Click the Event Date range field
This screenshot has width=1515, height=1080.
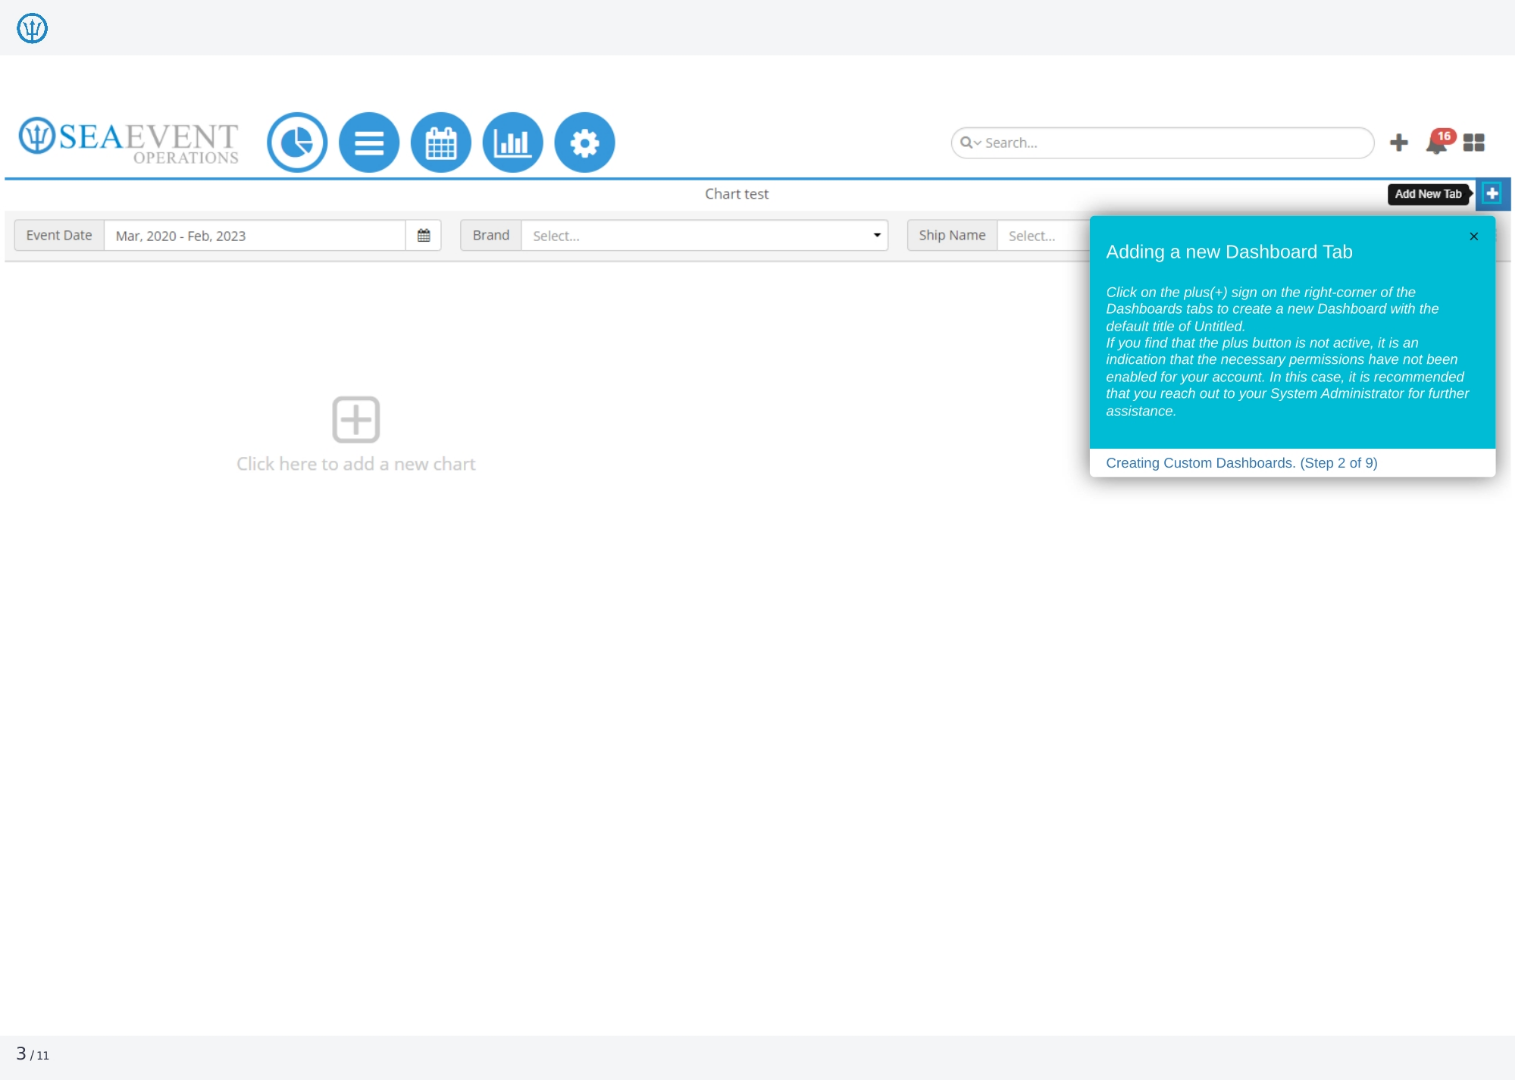pyautogui.click(x=255, y=236)
